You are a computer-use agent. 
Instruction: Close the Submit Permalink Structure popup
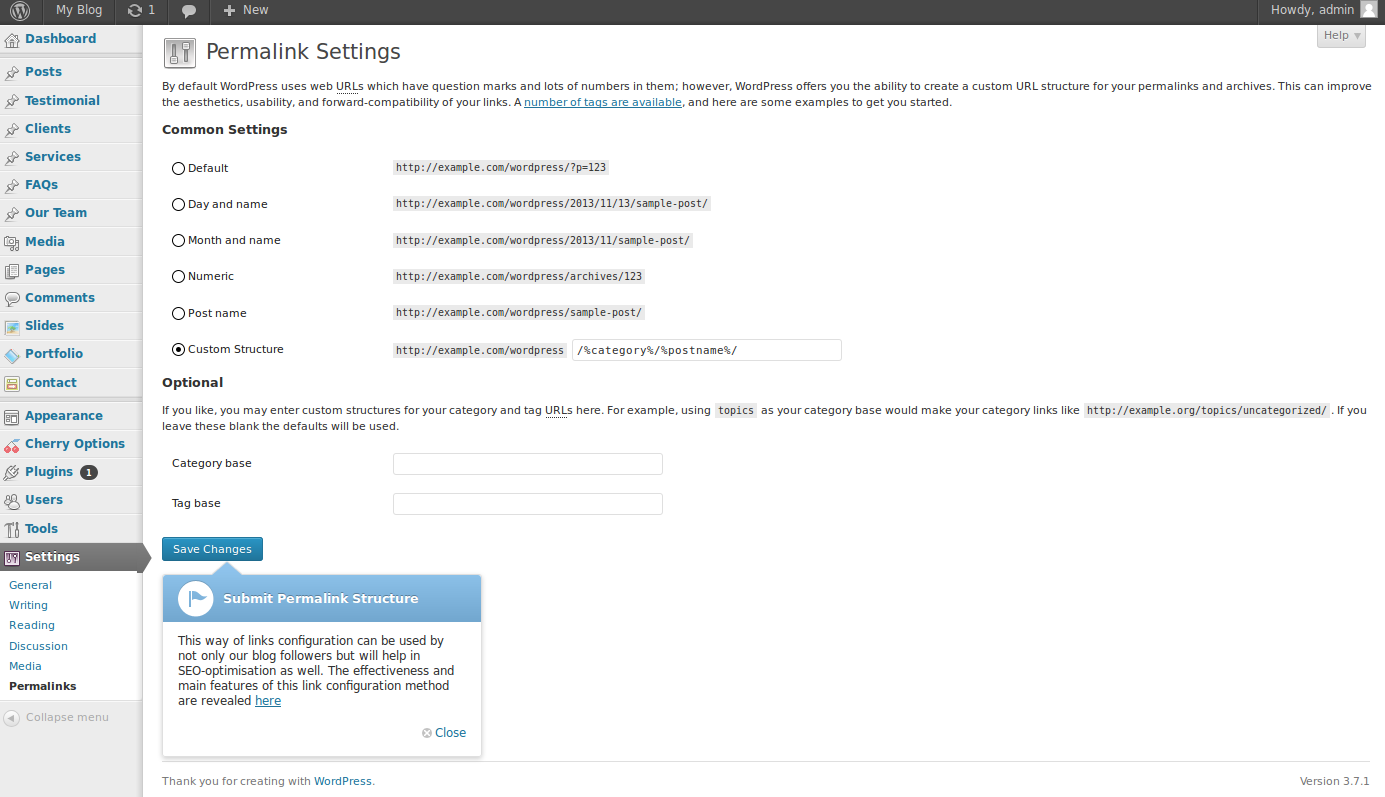444,733
